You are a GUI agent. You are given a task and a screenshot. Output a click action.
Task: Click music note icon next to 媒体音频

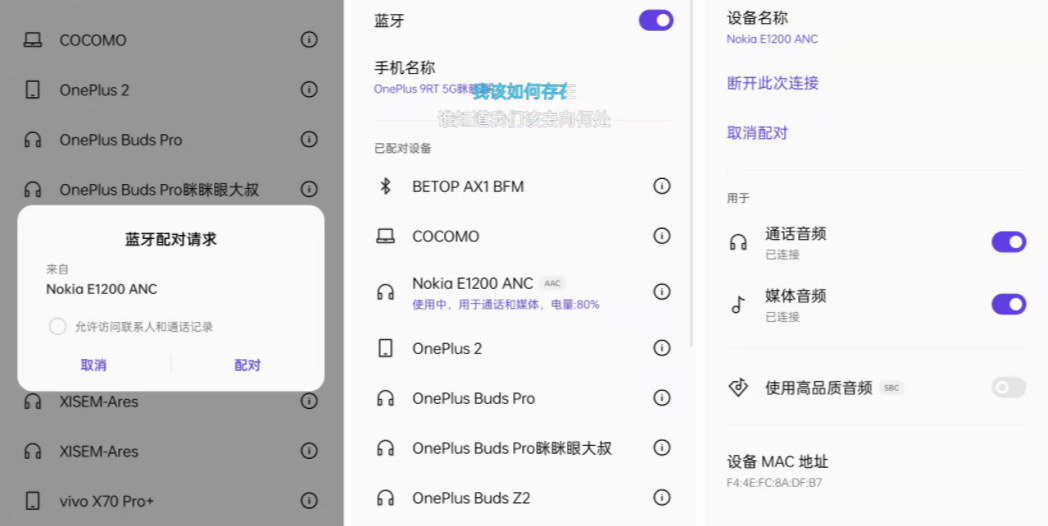(x=738, y=305)
